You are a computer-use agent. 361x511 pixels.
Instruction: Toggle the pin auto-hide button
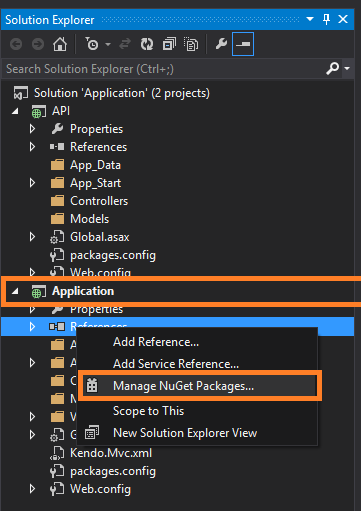326,19
